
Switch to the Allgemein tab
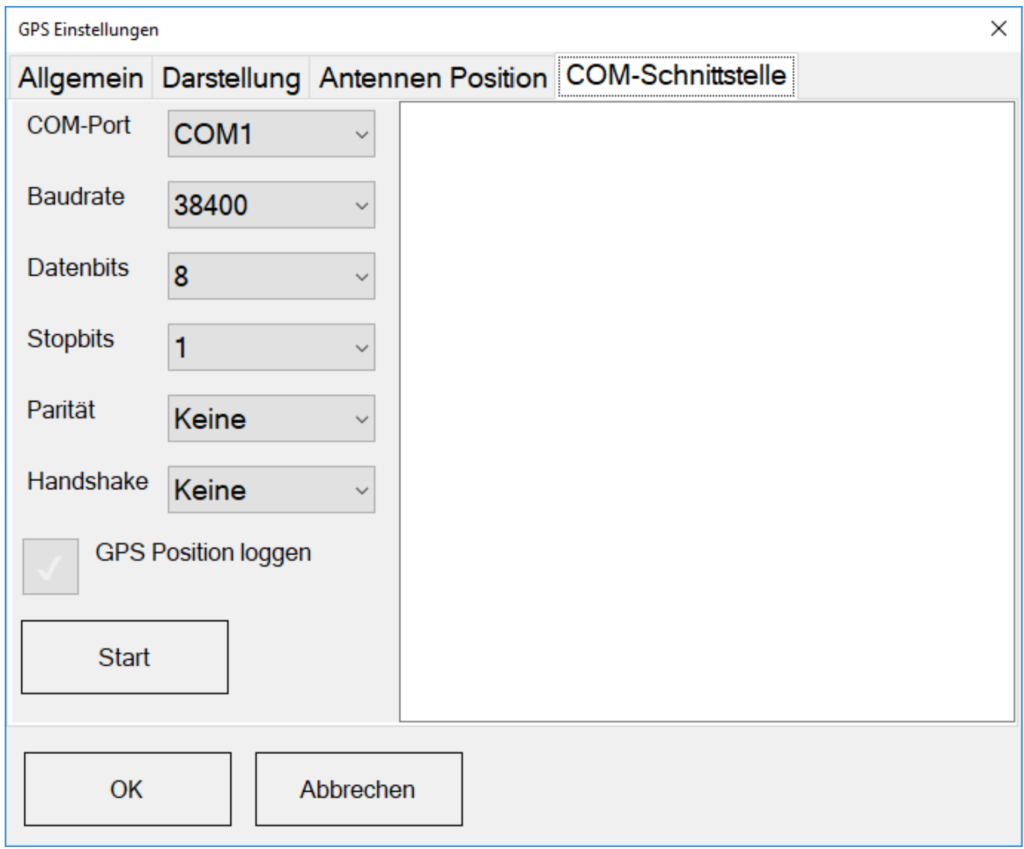81,79
